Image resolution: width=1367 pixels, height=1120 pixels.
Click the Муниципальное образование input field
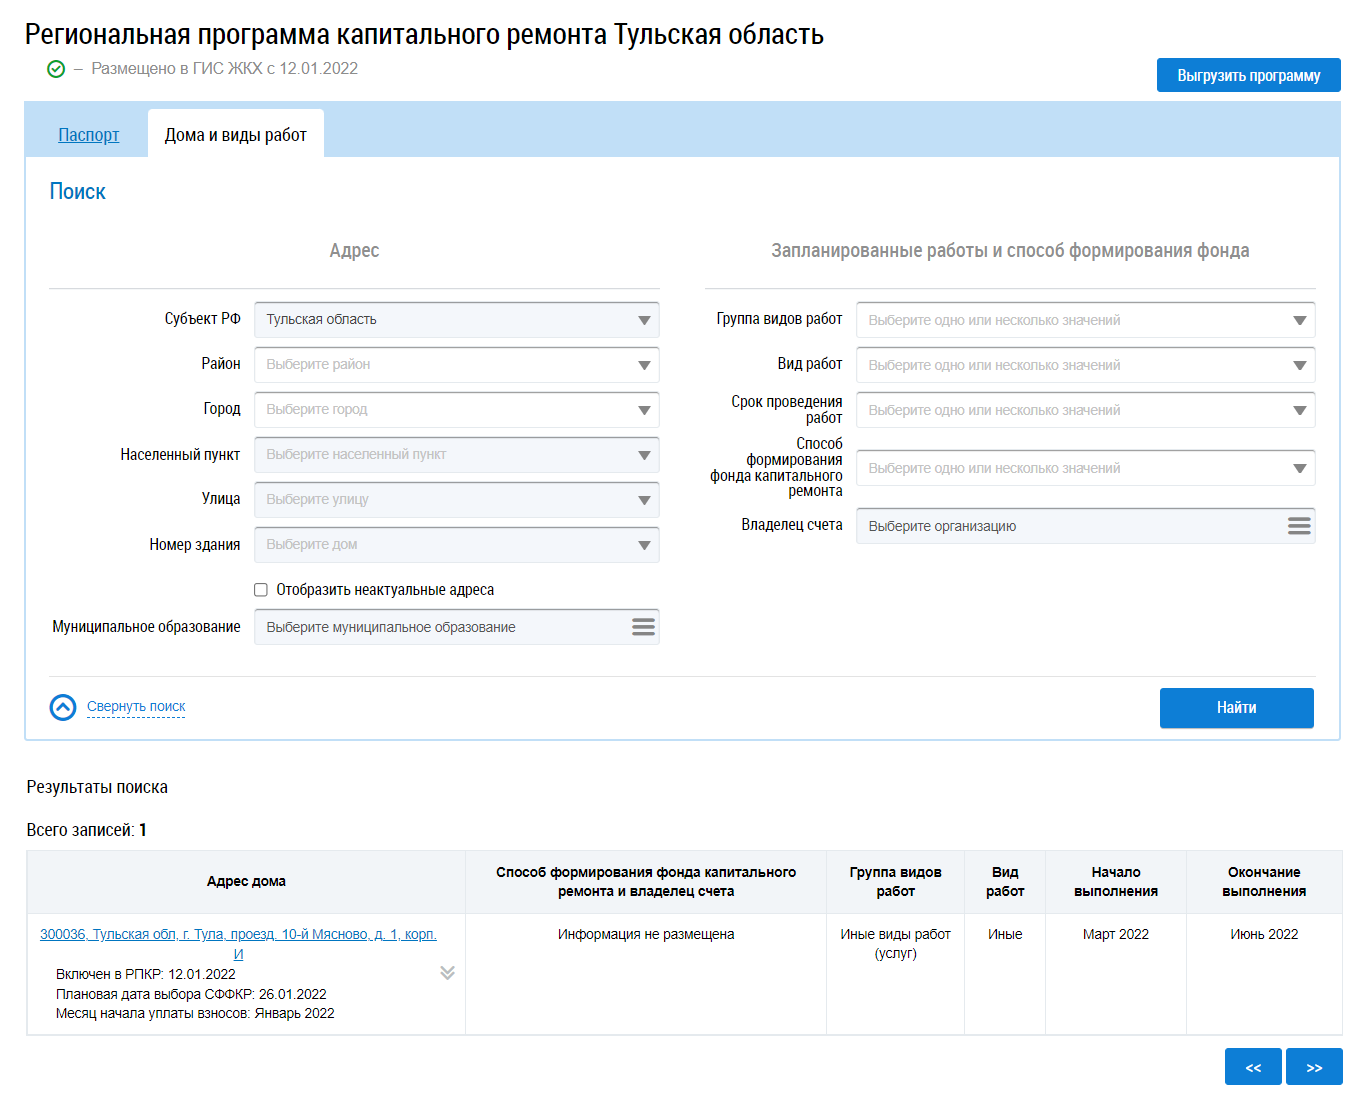[457, 627]
